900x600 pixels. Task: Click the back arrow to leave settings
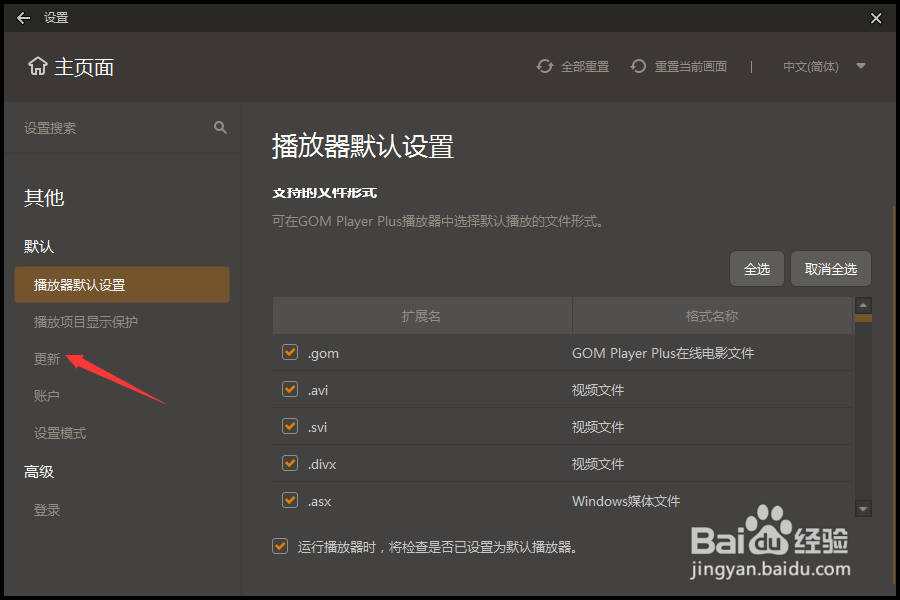point(22,17)
